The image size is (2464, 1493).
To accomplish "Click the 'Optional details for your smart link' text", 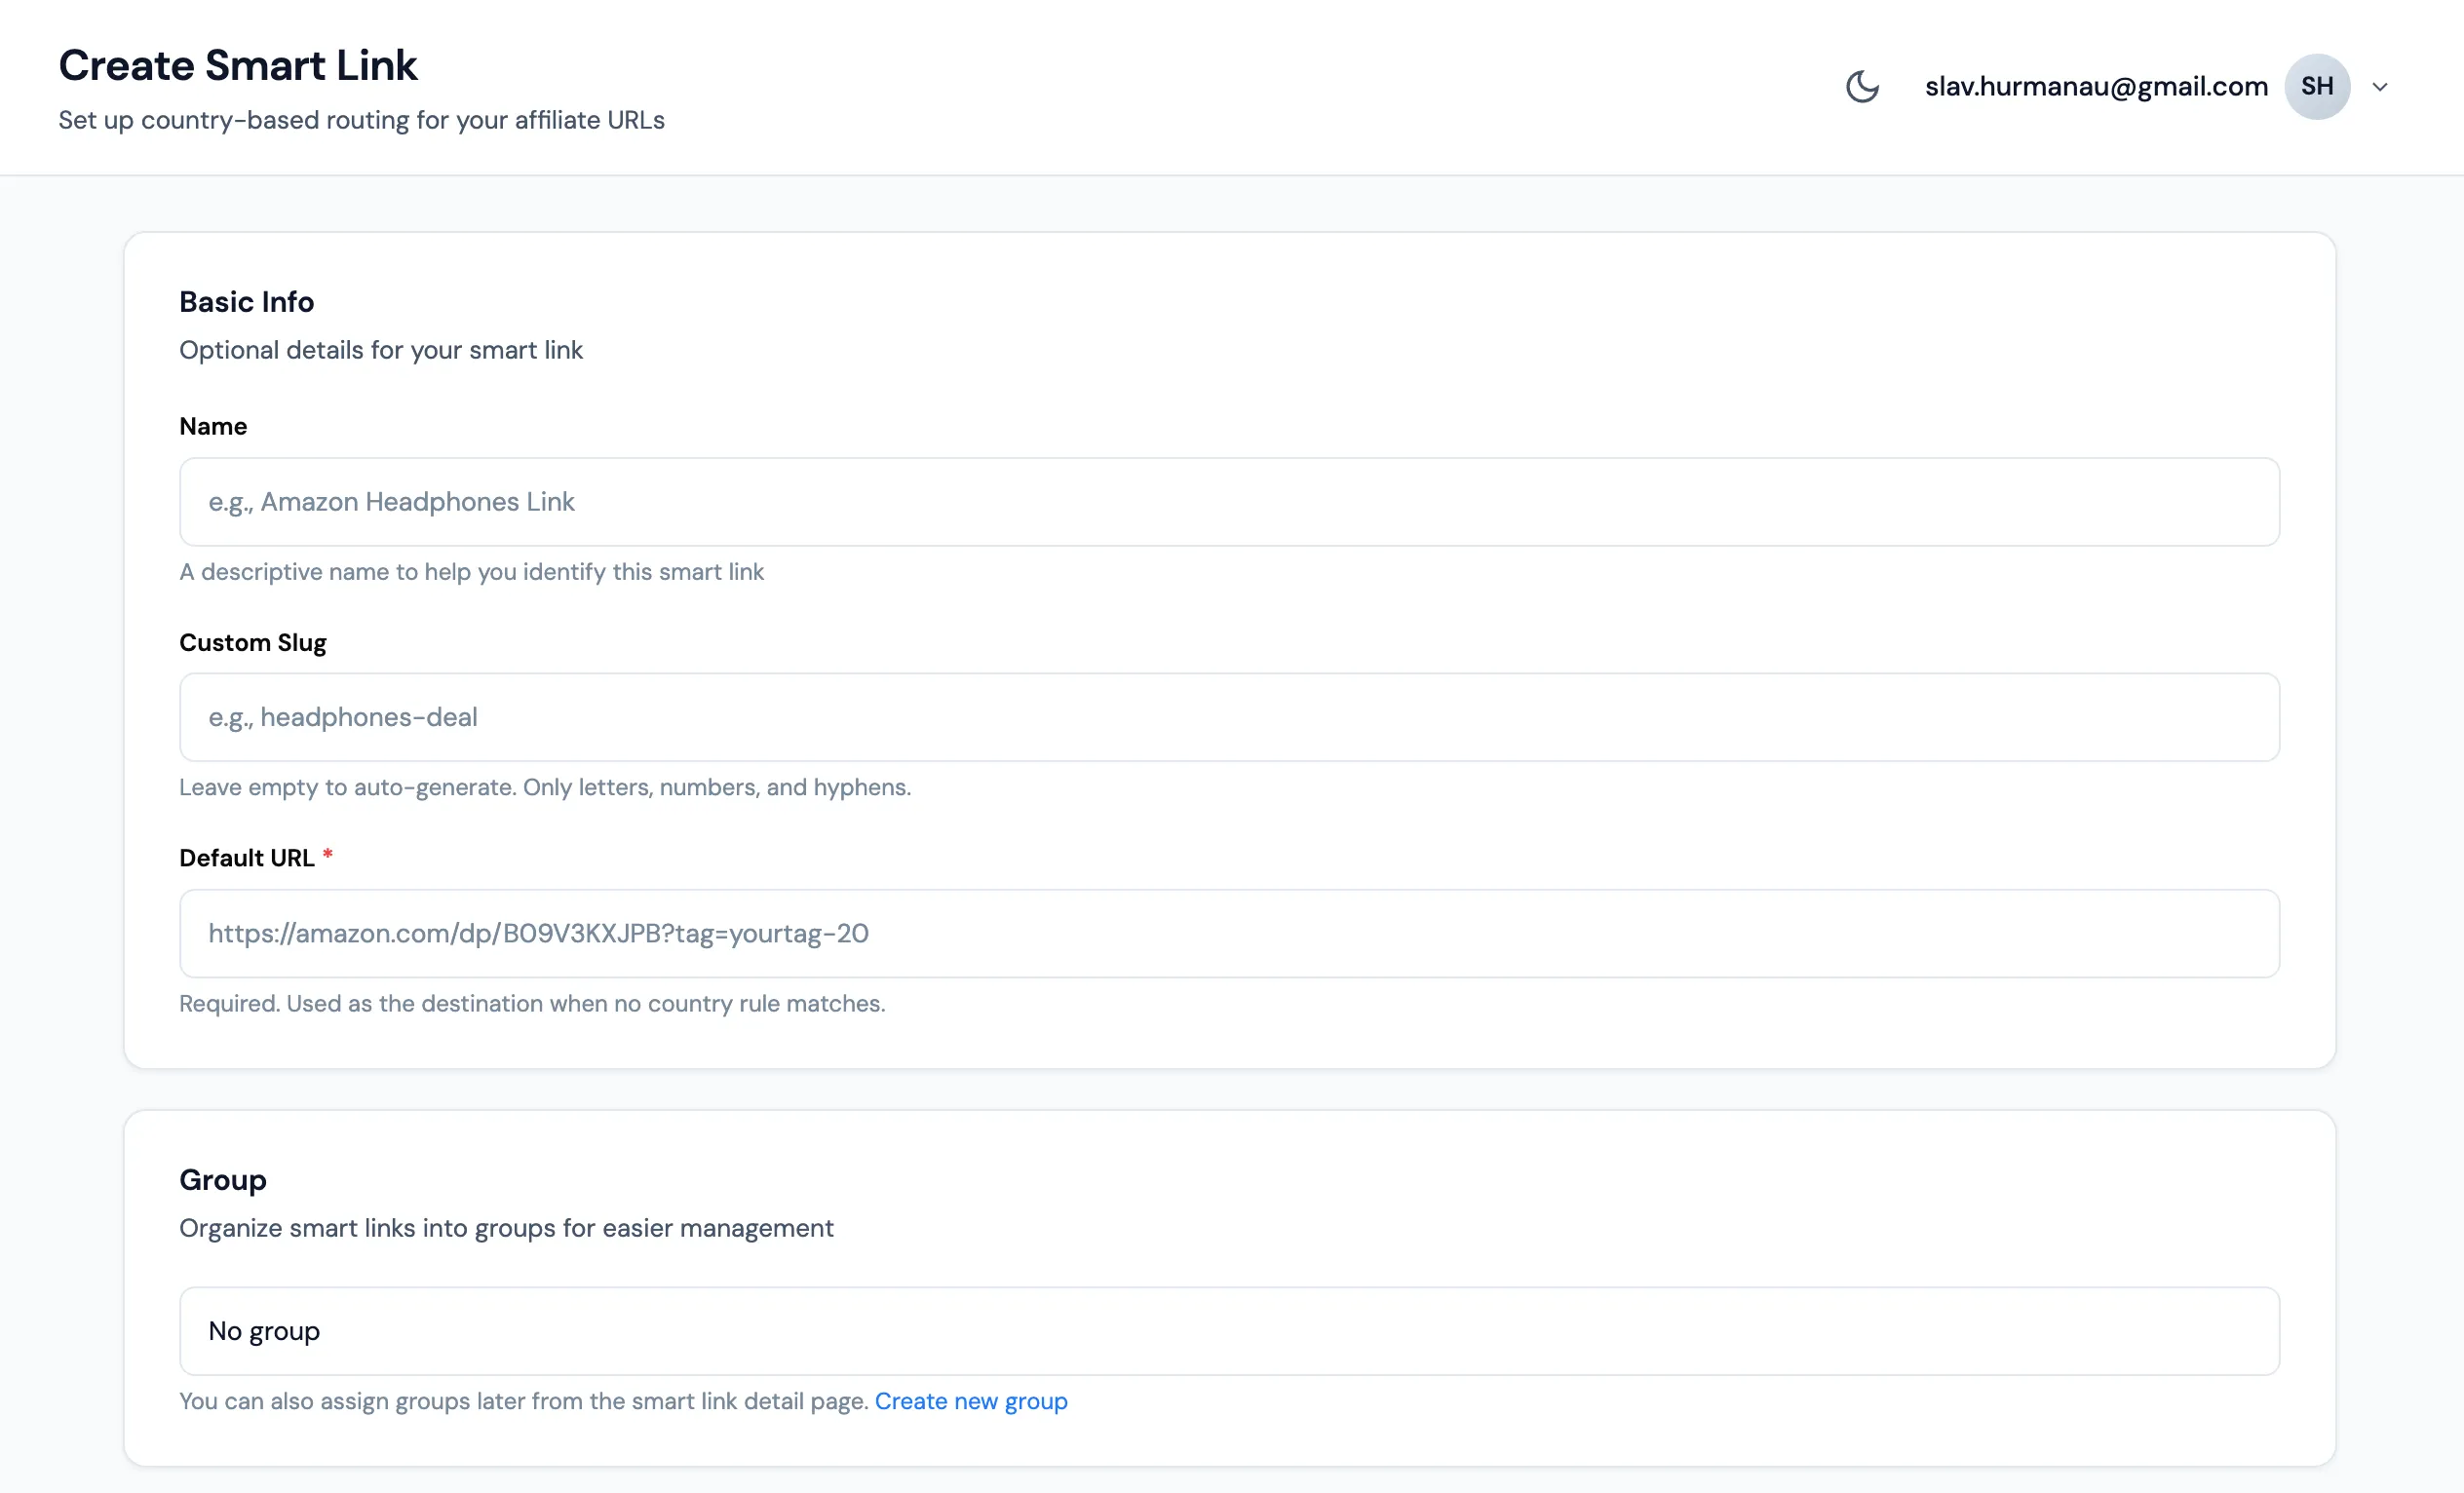I will (x=381, y=350).
